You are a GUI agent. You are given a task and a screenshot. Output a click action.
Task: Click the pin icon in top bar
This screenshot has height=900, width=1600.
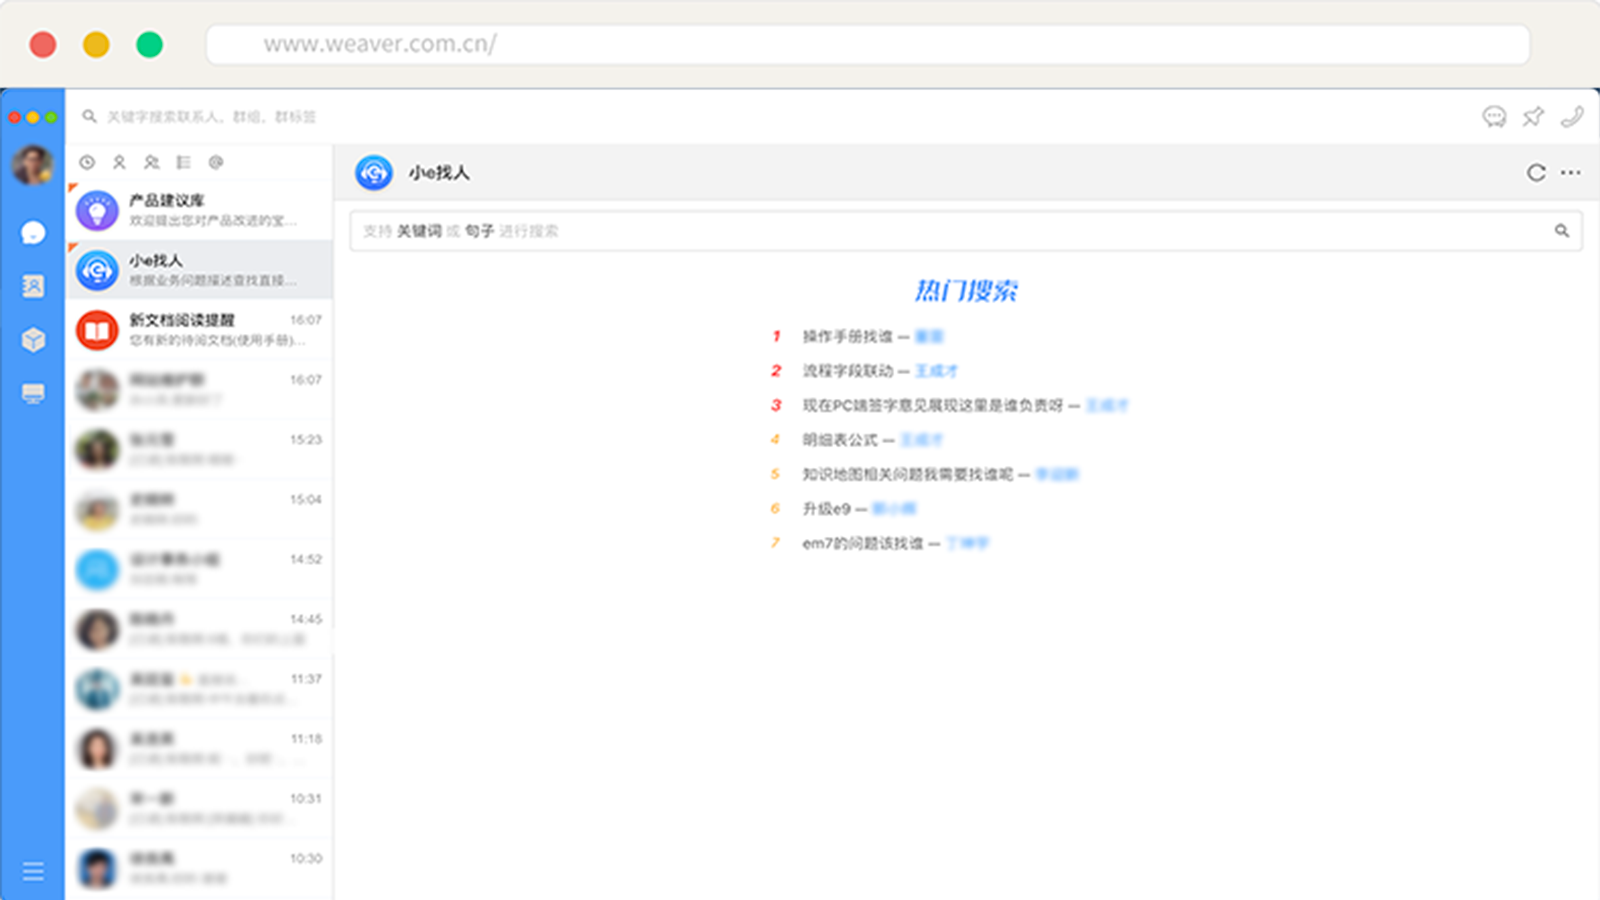(1533, 117)
